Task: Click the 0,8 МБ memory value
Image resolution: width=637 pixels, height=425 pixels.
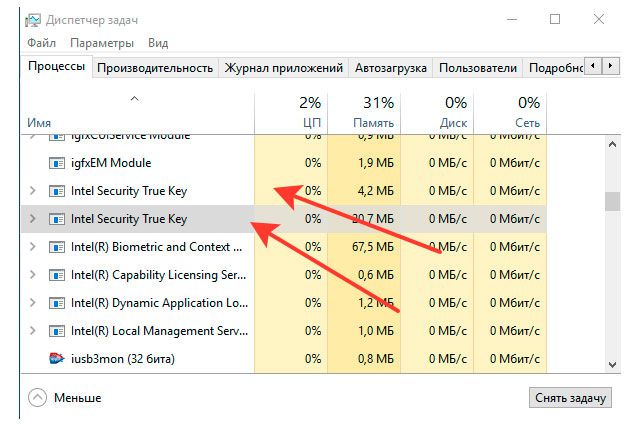Action: point(376,359)
